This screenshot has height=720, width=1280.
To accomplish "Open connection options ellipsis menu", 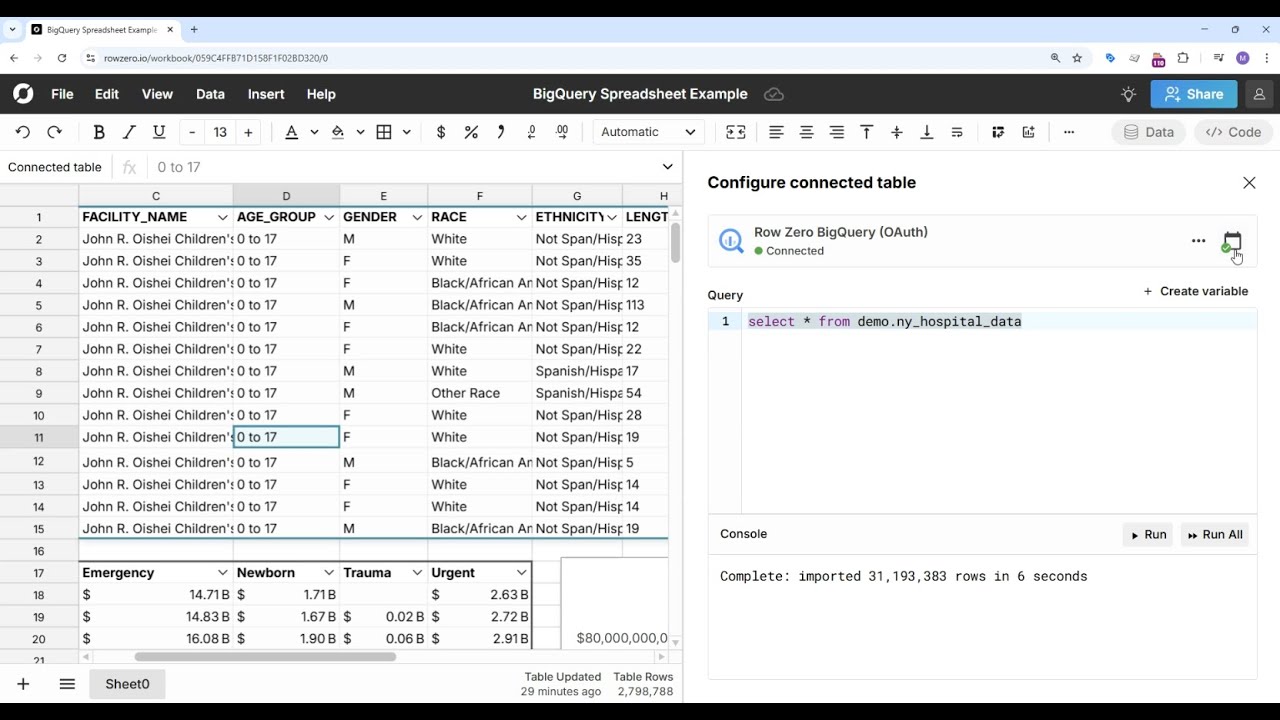I will [1198, 241].
